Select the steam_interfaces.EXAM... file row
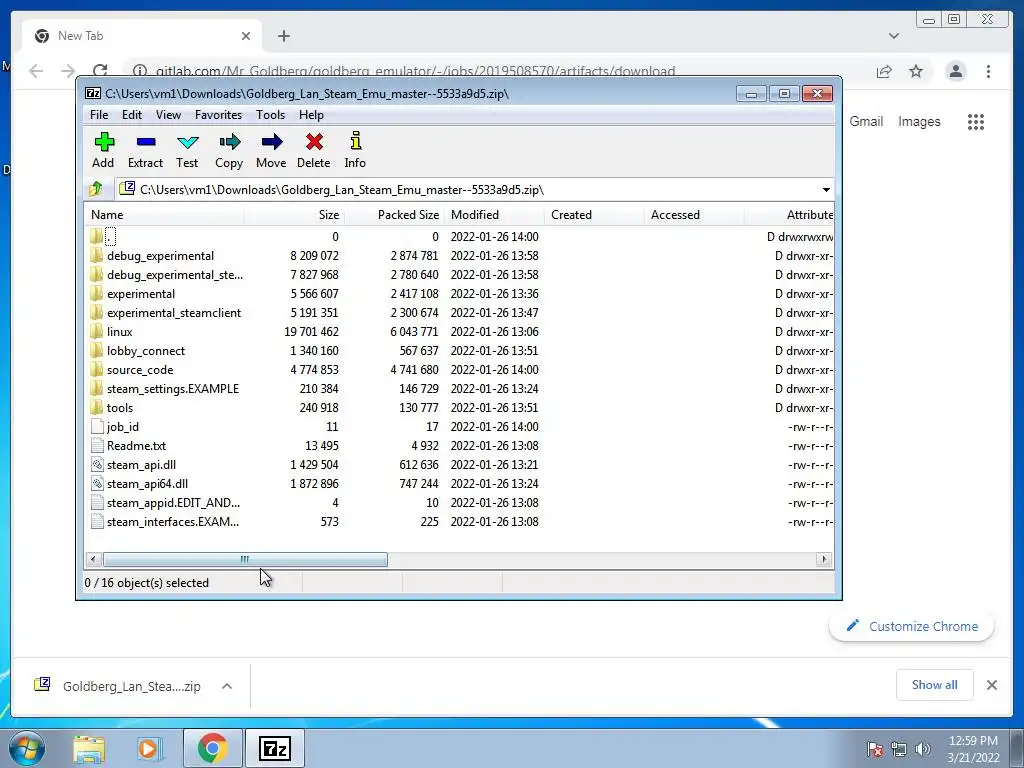 (x=460, y=521)
